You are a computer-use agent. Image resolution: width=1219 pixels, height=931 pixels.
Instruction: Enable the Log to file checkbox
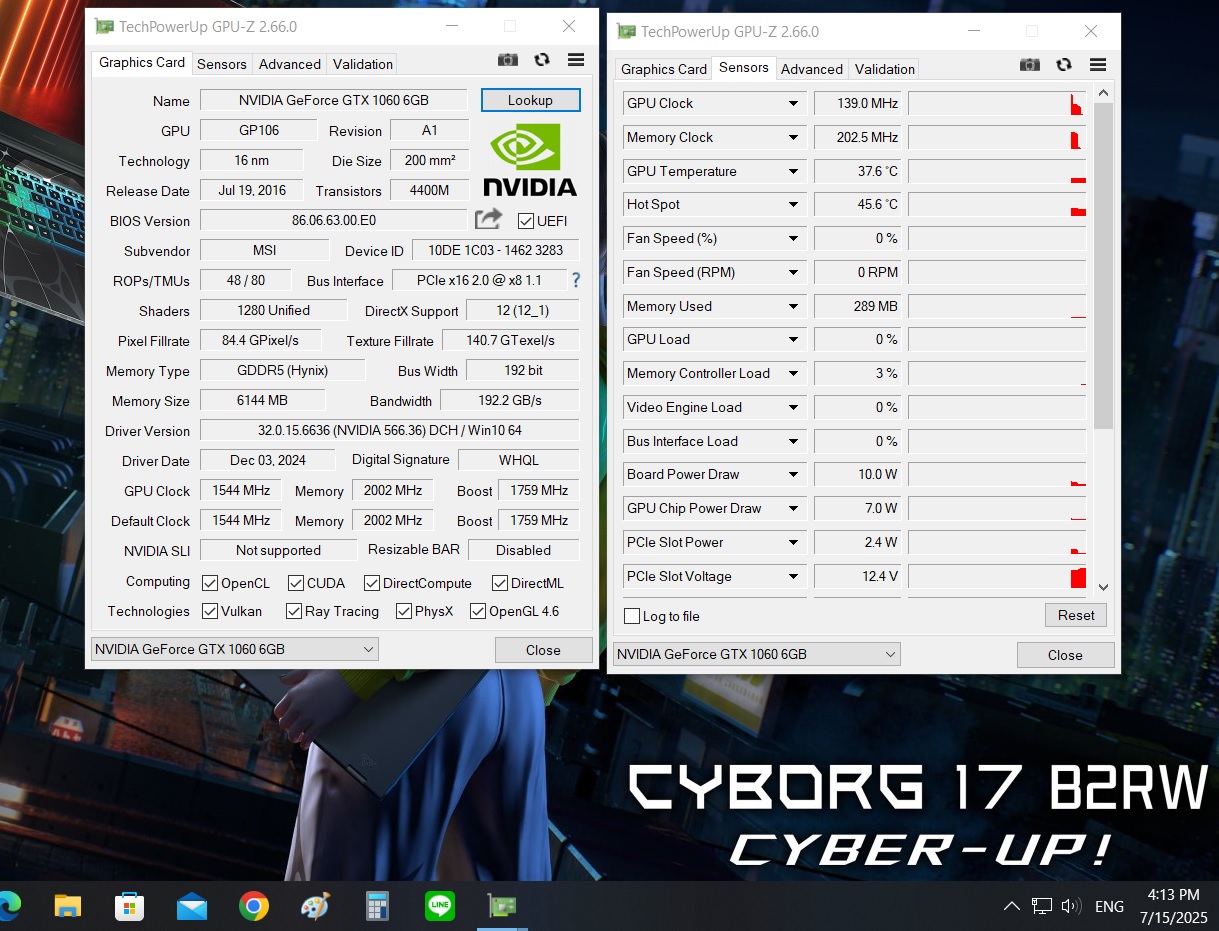(632, 616)
